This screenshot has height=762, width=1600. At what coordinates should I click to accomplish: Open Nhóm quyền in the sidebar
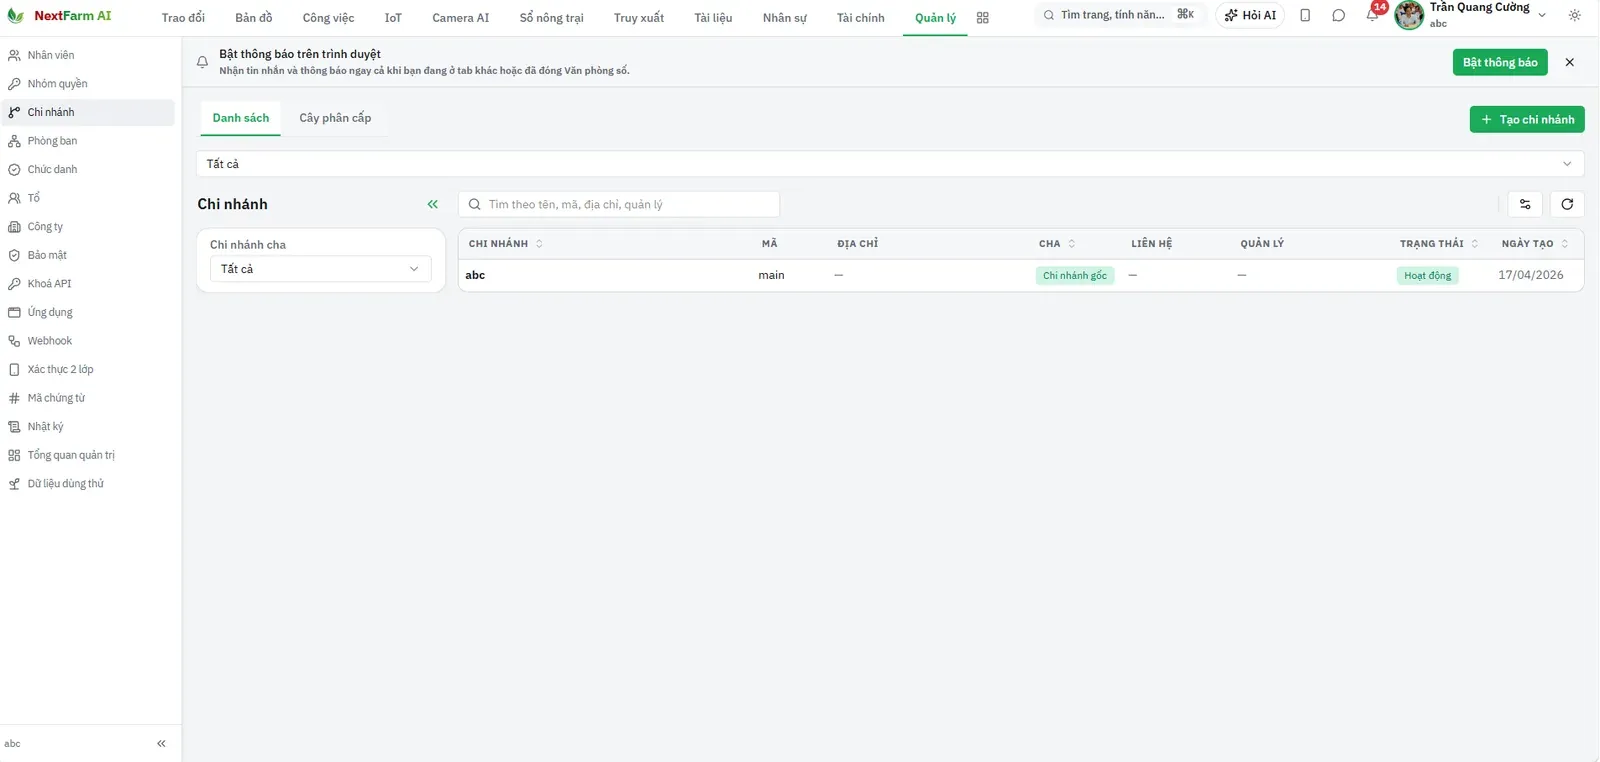(x=88, y=84)
